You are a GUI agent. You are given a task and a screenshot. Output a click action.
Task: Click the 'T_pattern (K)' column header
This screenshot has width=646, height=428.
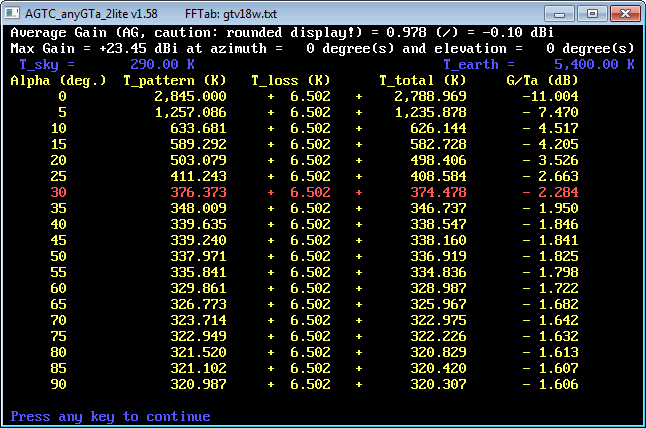coord(175,80)
